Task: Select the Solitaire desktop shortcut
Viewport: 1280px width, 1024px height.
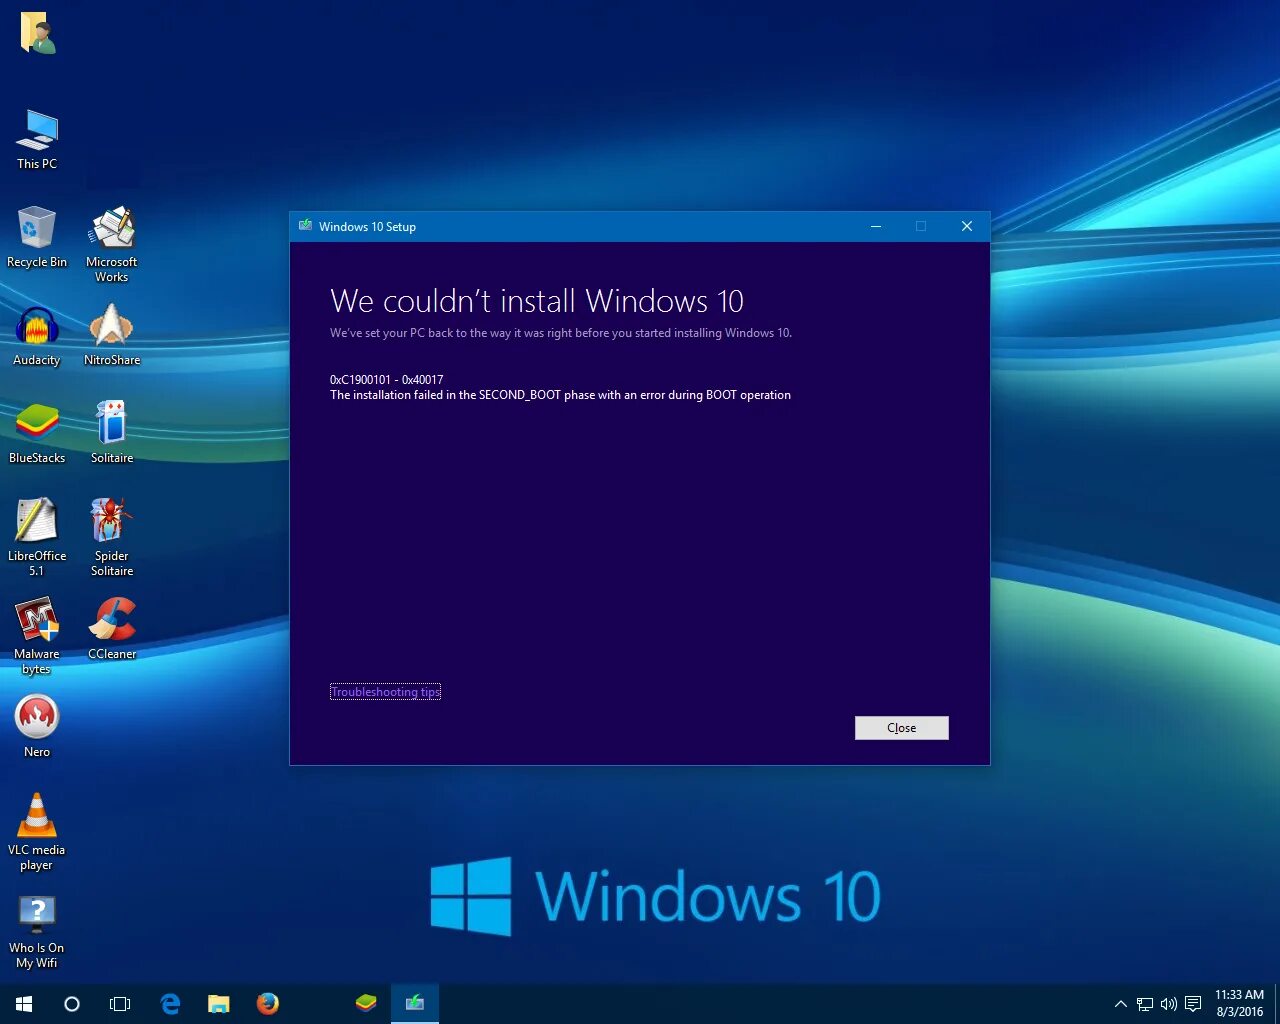Action: pyautogui.click(x=112, y=434)
